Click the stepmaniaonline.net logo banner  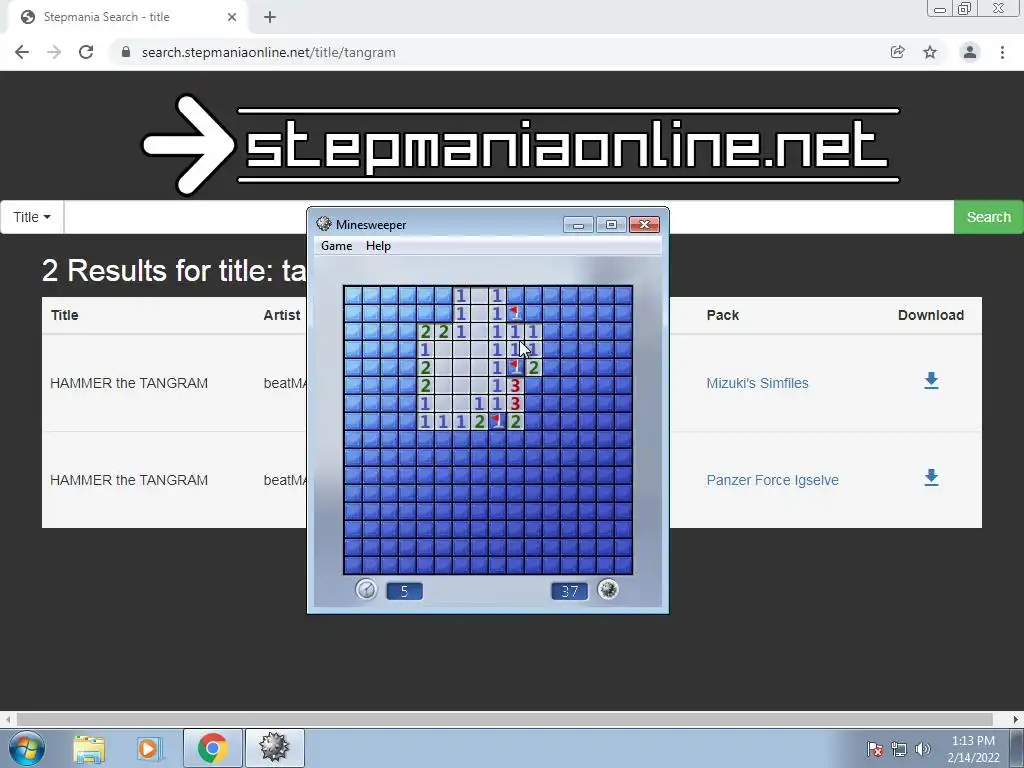(521, 144)
